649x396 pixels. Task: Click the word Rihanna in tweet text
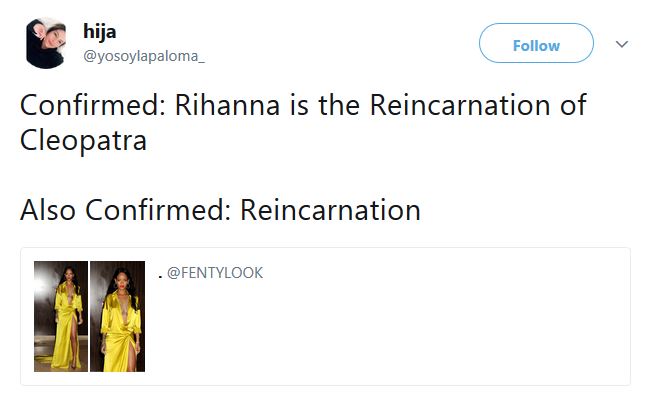coord(227,105)
